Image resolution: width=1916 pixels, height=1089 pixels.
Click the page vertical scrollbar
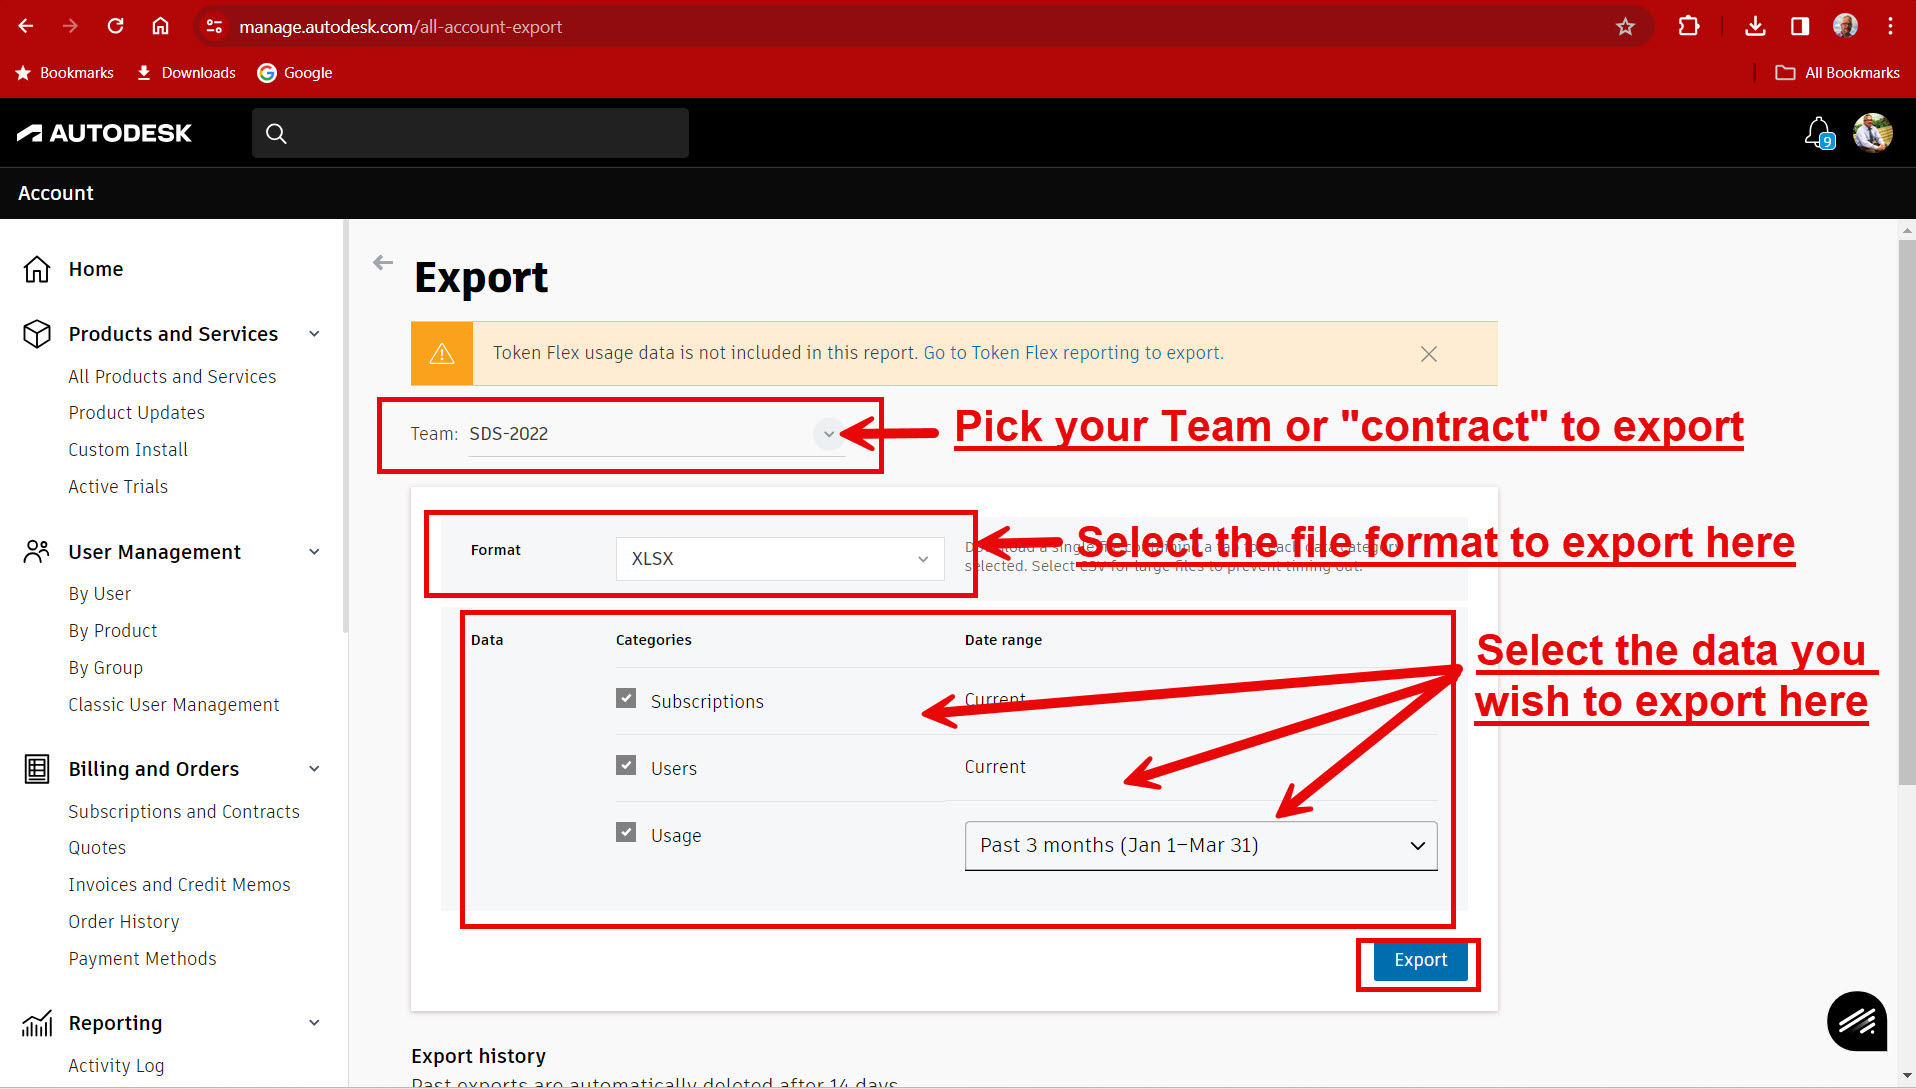tap(1906, 510)
